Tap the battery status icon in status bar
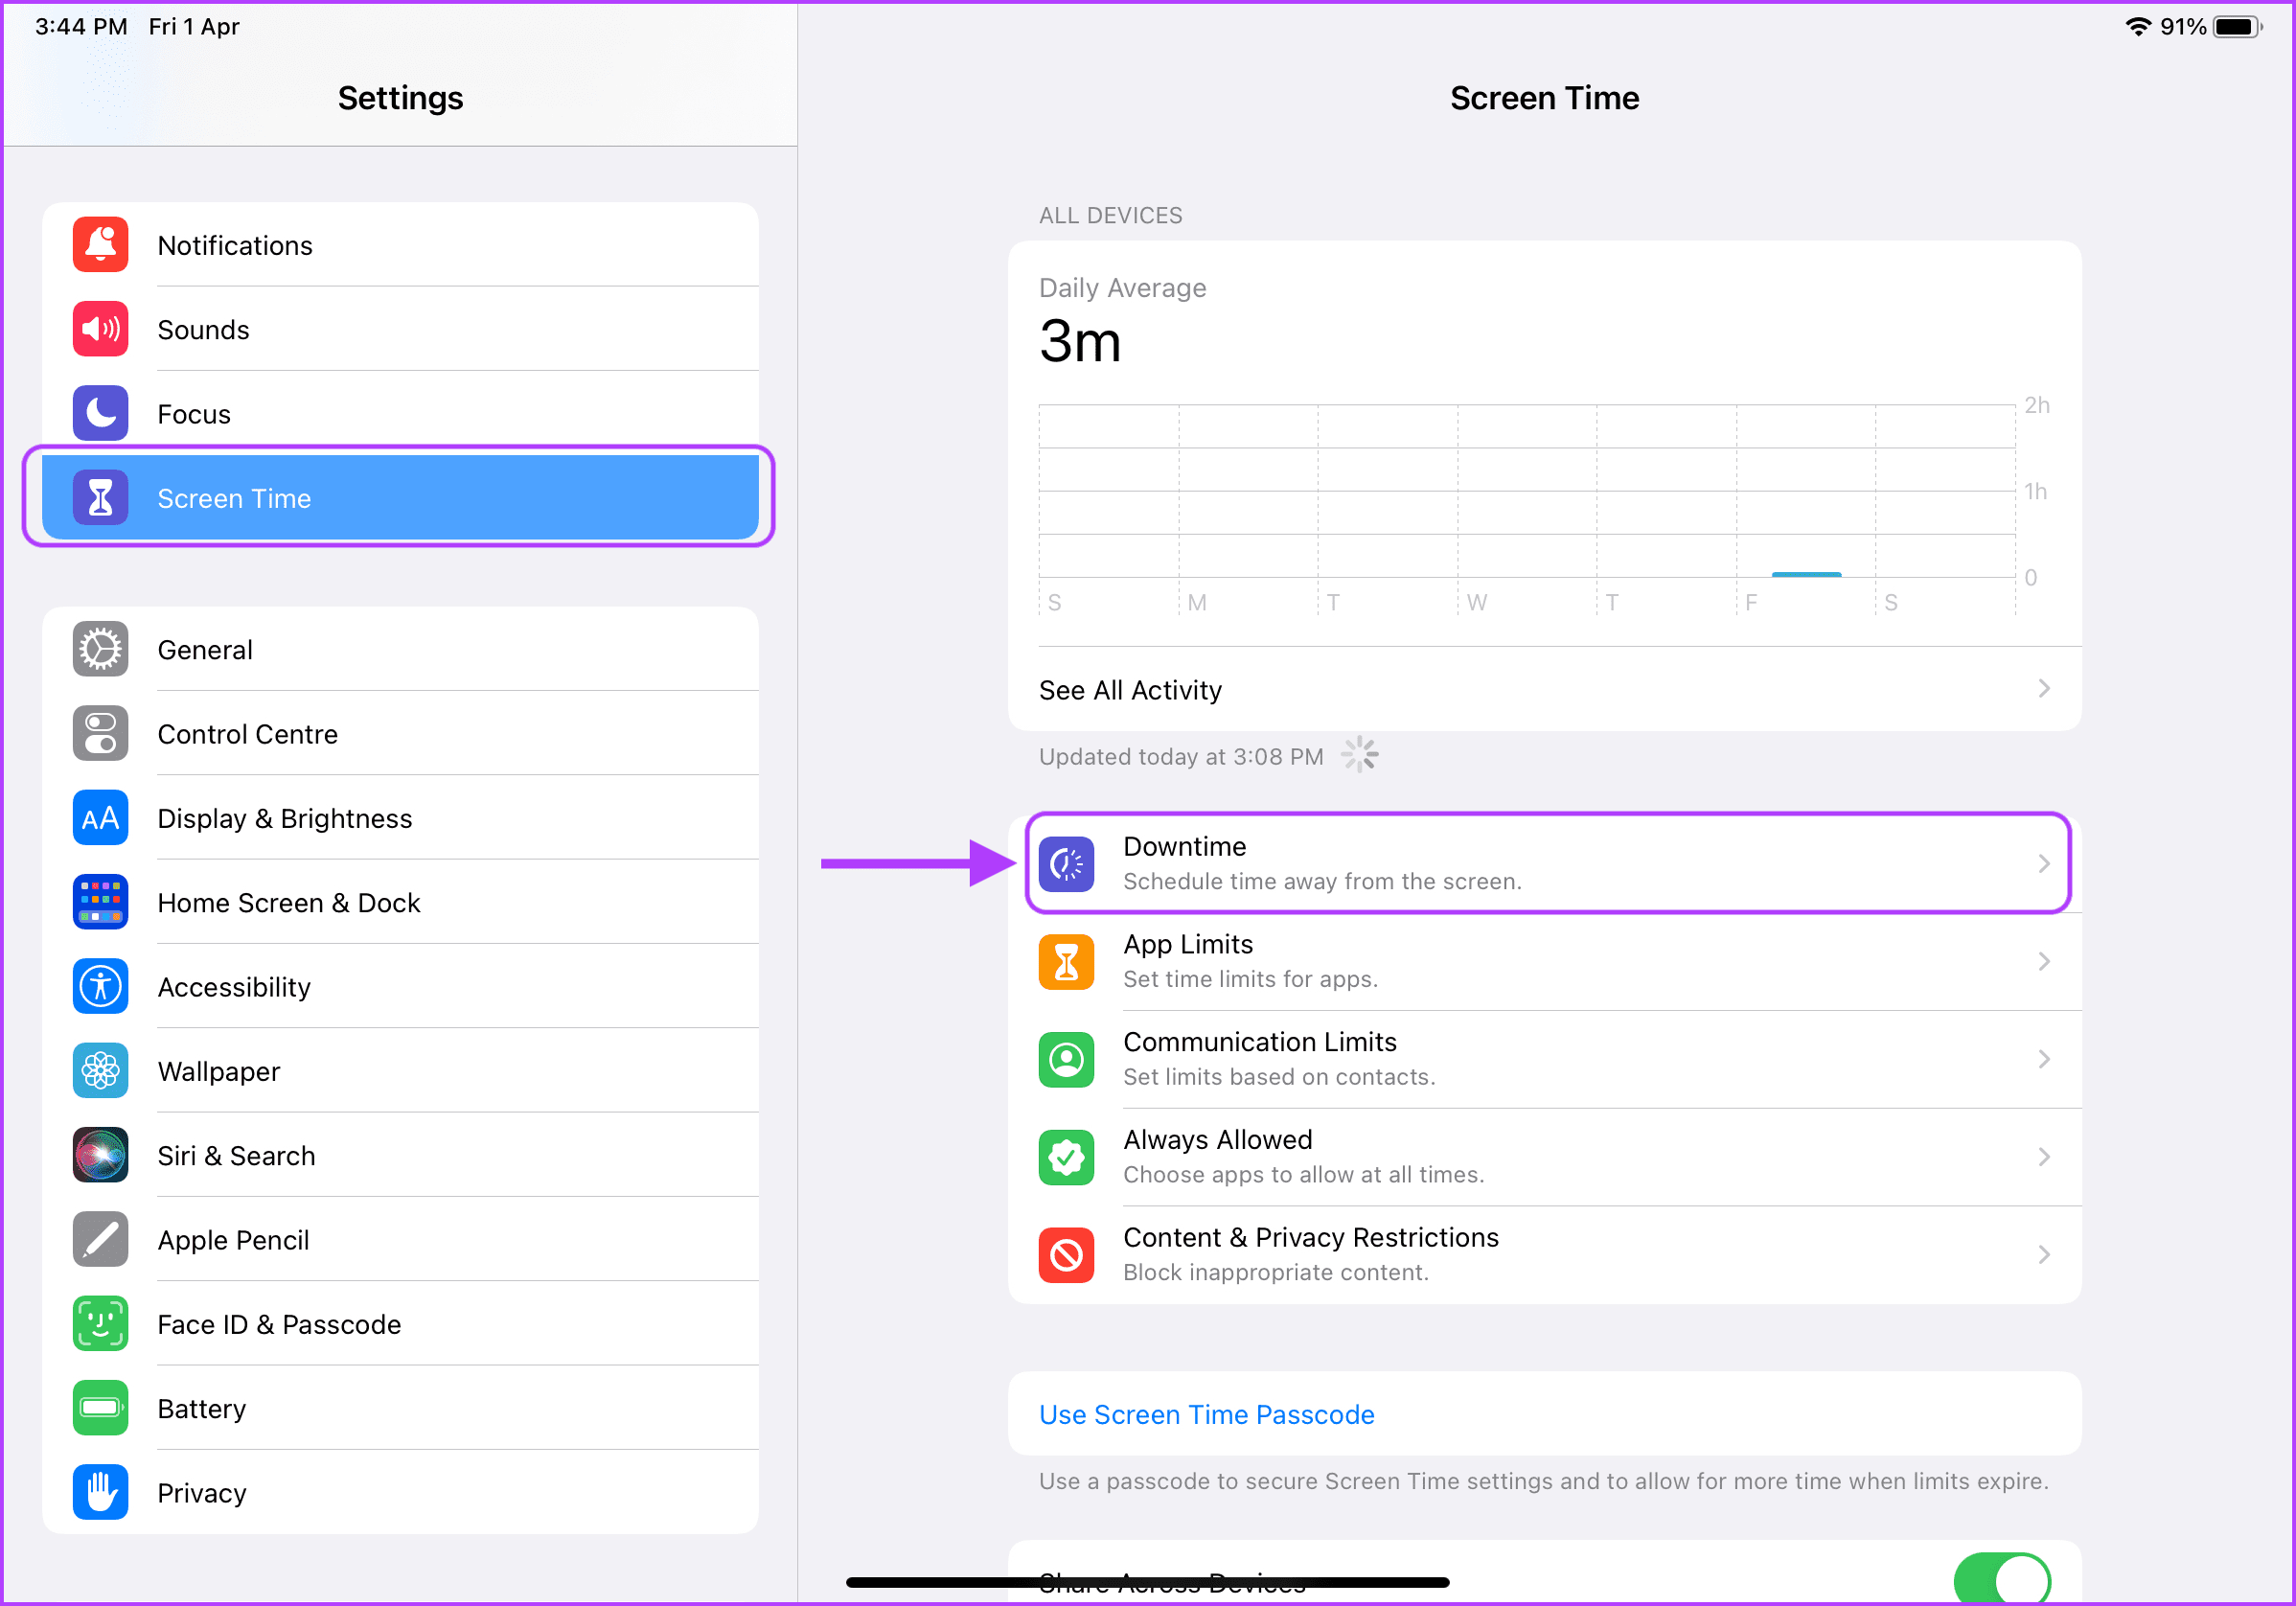This screenshot has width=2296, height=1606. (2238, 27)
